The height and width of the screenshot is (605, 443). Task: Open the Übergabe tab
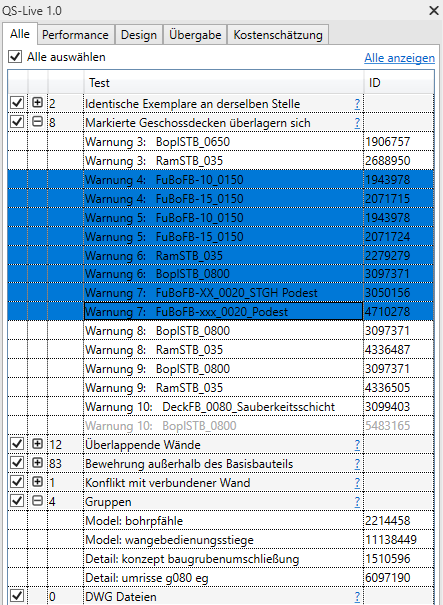195,35
